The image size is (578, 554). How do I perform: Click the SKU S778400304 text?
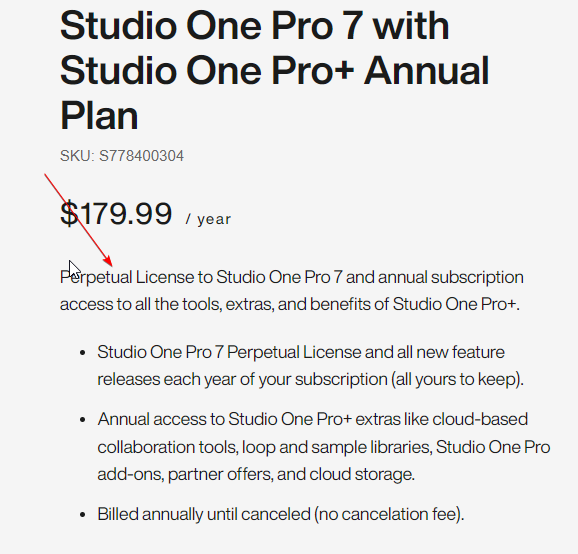(122, 156)
